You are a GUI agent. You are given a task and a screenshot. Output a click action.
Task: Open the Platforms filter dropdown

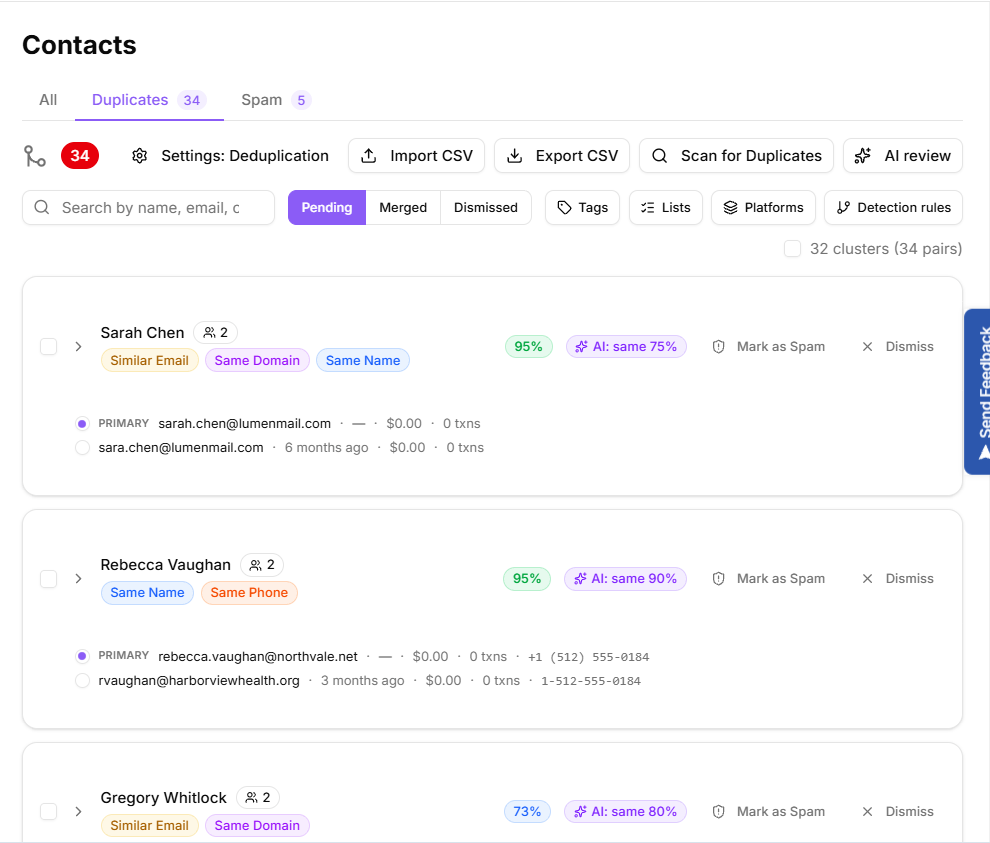point(763,208)
